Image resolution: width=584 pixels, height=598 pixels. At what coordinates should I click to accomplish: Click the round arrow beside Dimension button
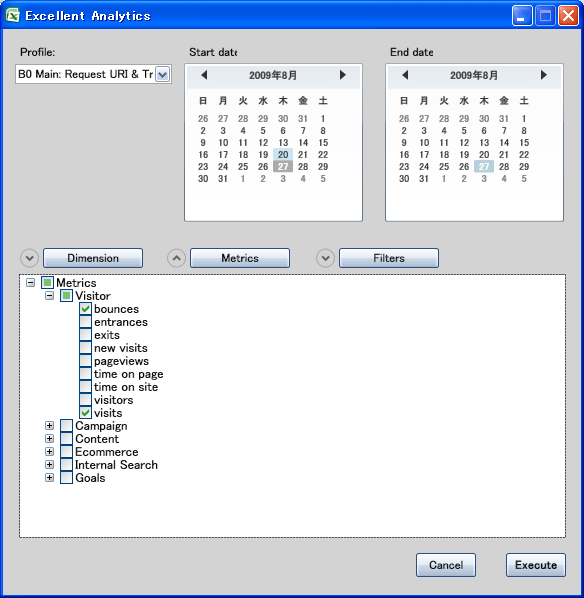click(x=29, y=258)
